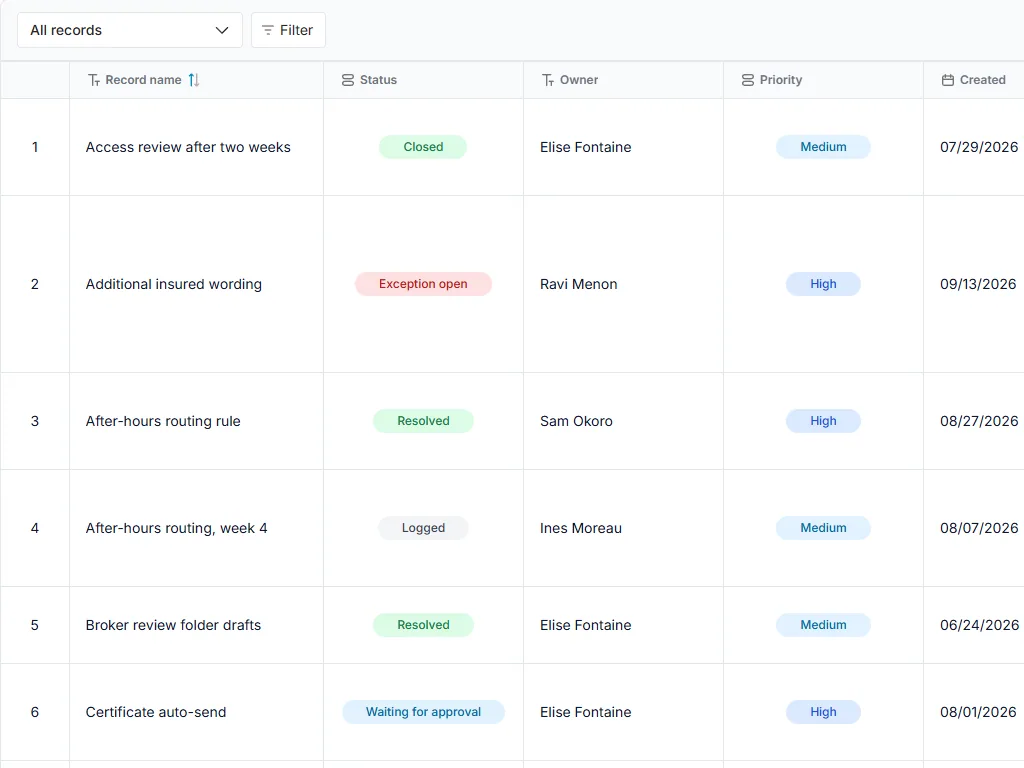Click the Created column header label
The height and width of the screenshot is (768, 1024).
[982, 80]
